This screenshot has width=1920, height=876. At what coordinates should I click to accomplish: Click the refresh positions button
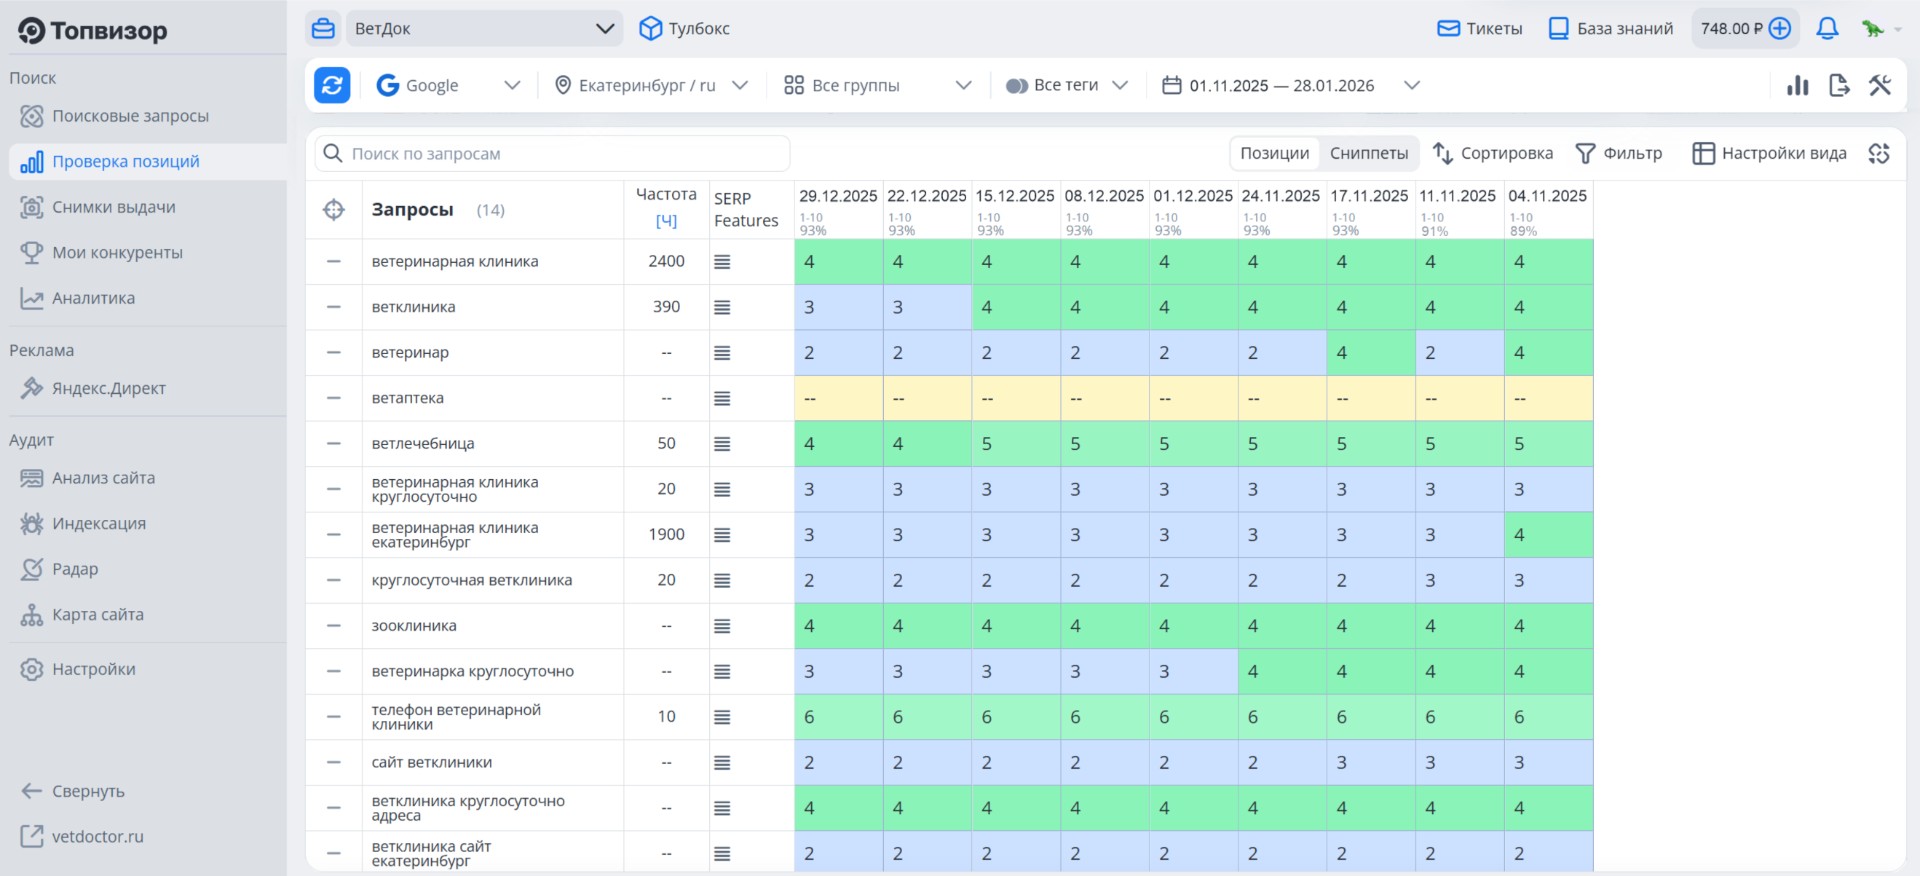point(332,86)
